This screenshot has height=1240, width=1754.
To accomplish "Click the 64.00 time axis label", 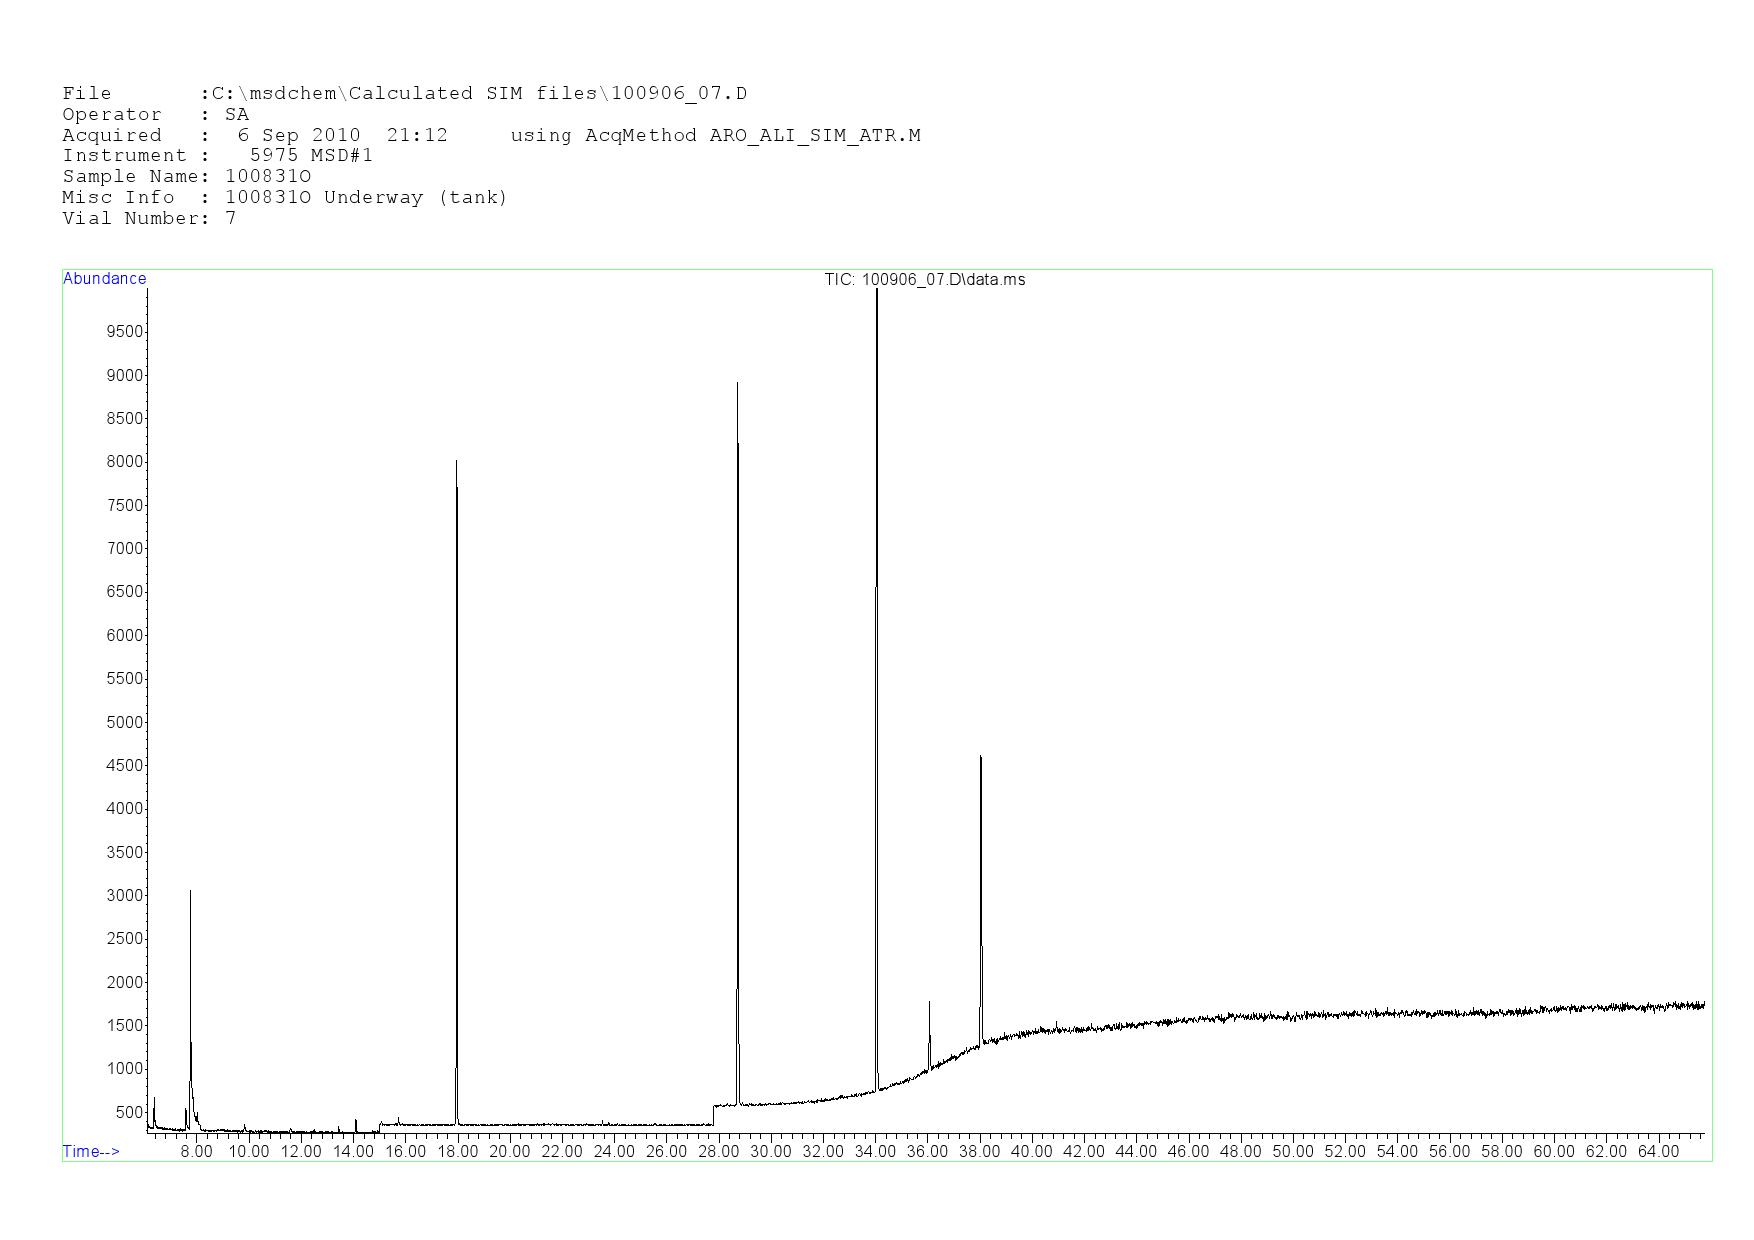I will coord(1658,1151).
